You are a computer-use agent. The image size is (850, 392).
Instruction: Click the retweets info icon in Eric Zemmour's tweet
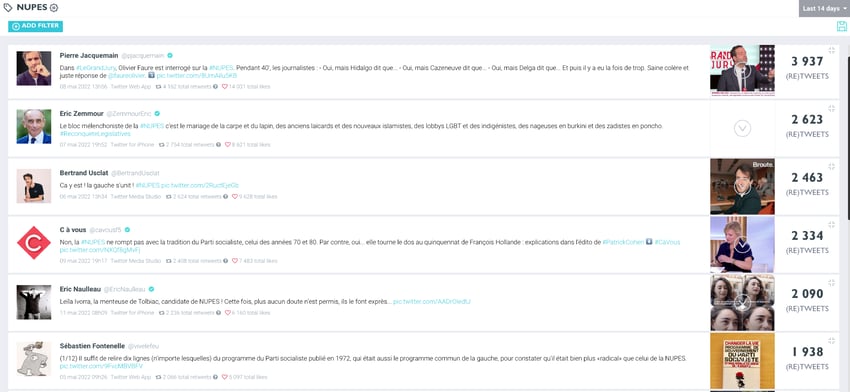tap(218, 145)
